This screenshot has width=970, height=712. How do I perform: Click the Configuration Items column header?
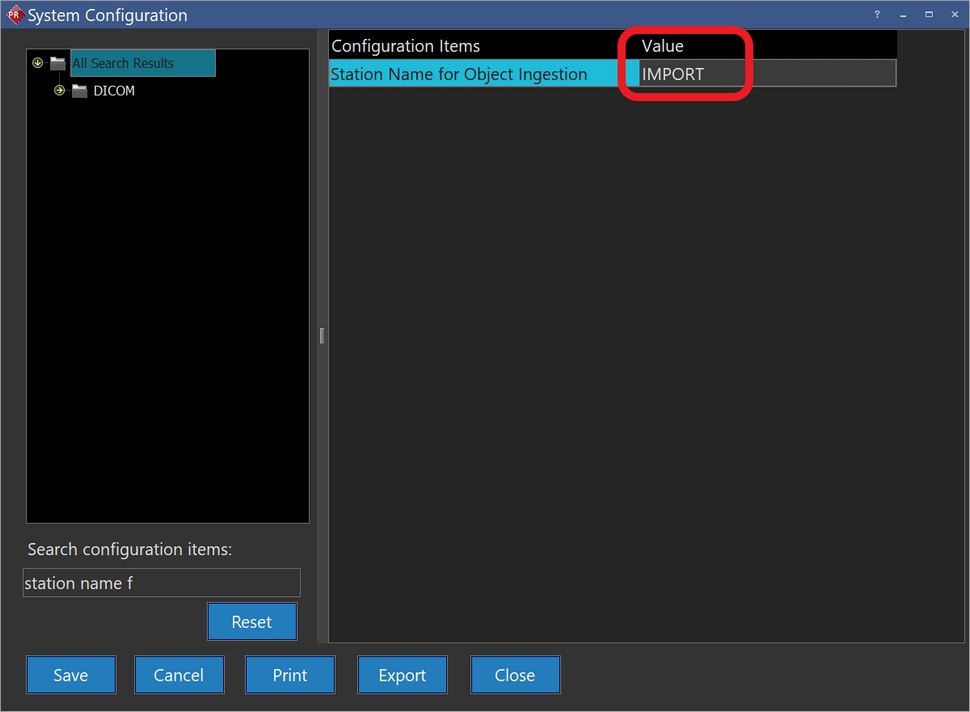pos(406,46)
